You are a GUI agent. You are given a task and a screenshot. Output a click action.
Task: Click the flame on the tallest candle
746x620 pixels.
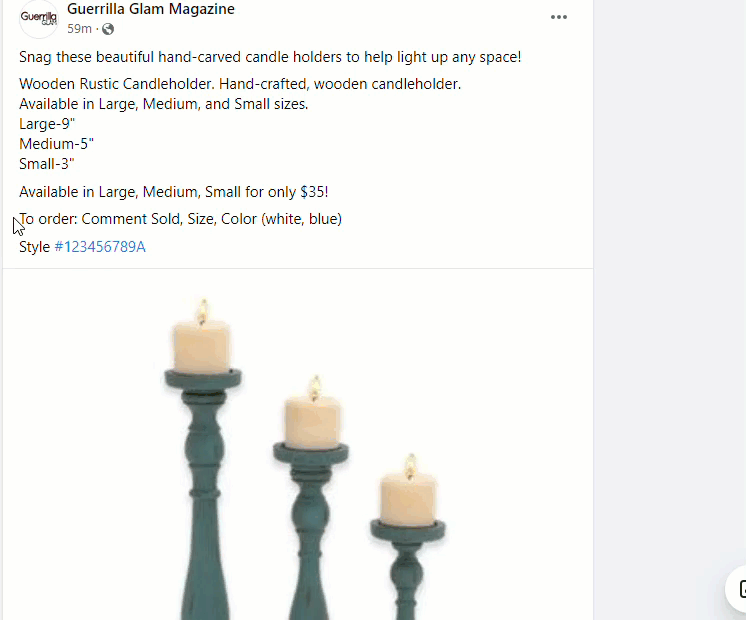click(x=203, y=312)
